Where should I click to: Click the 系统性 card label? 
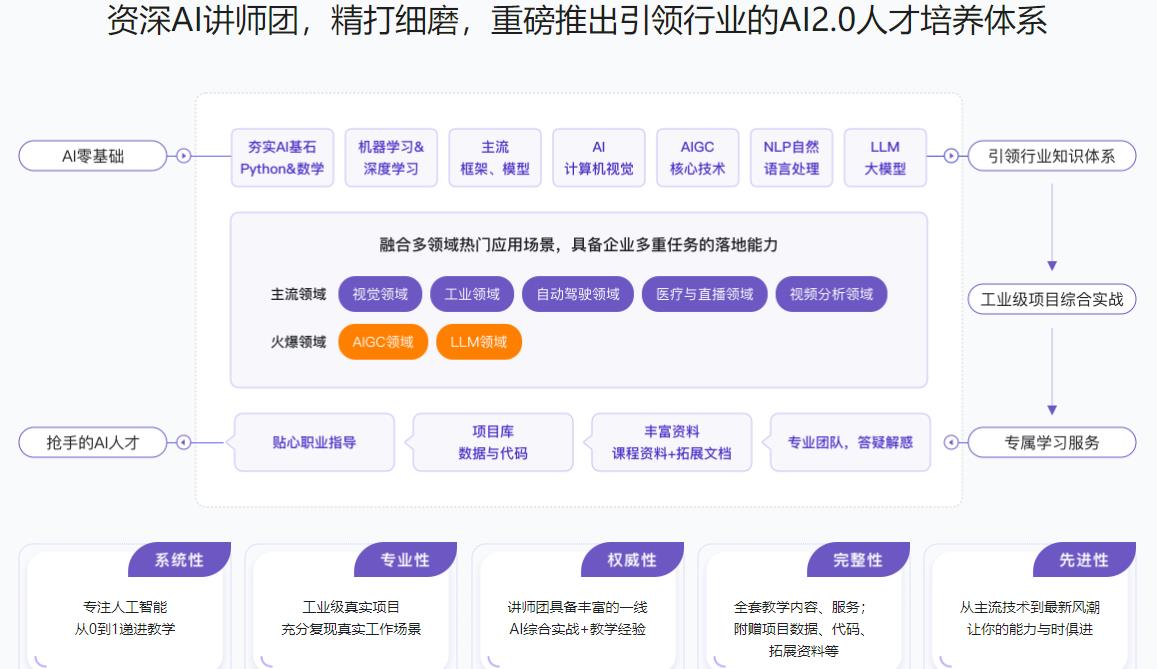(x=179, y=560)
